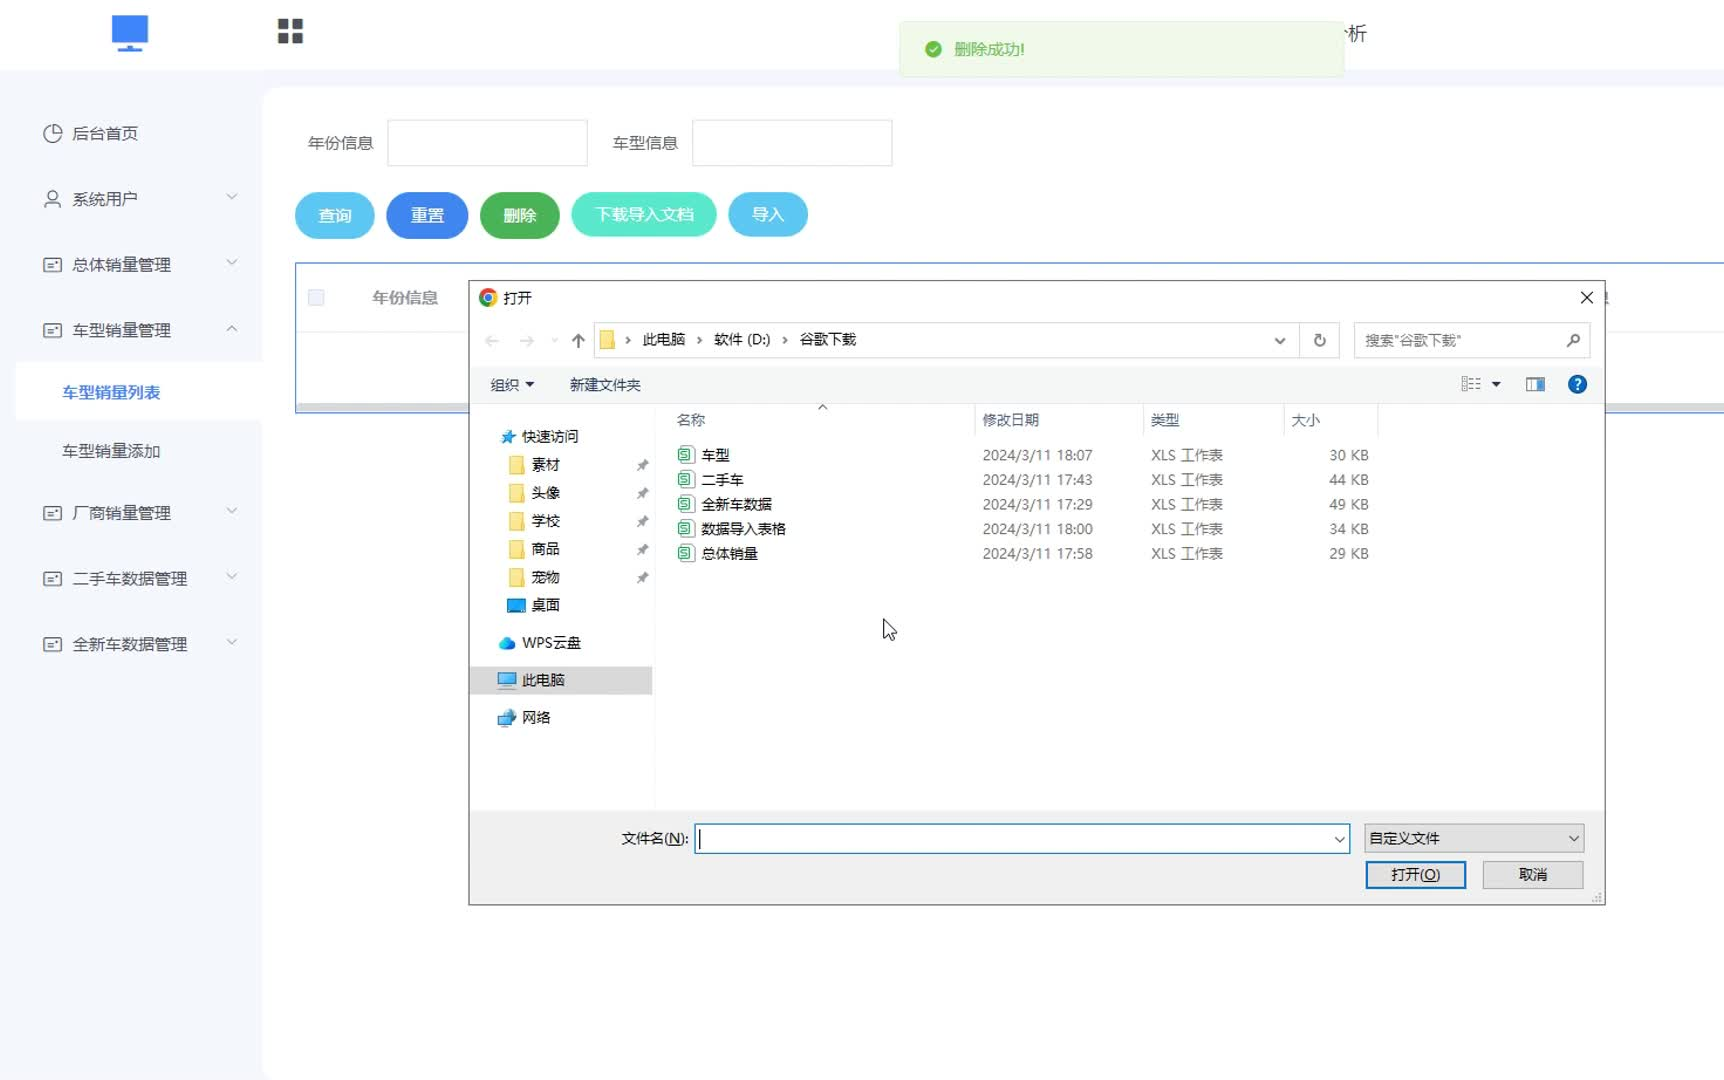Click the blue monitor logo icon
Image resolution: width=1724 pixels, height=1080 pixels.
[x=130, y=33]
